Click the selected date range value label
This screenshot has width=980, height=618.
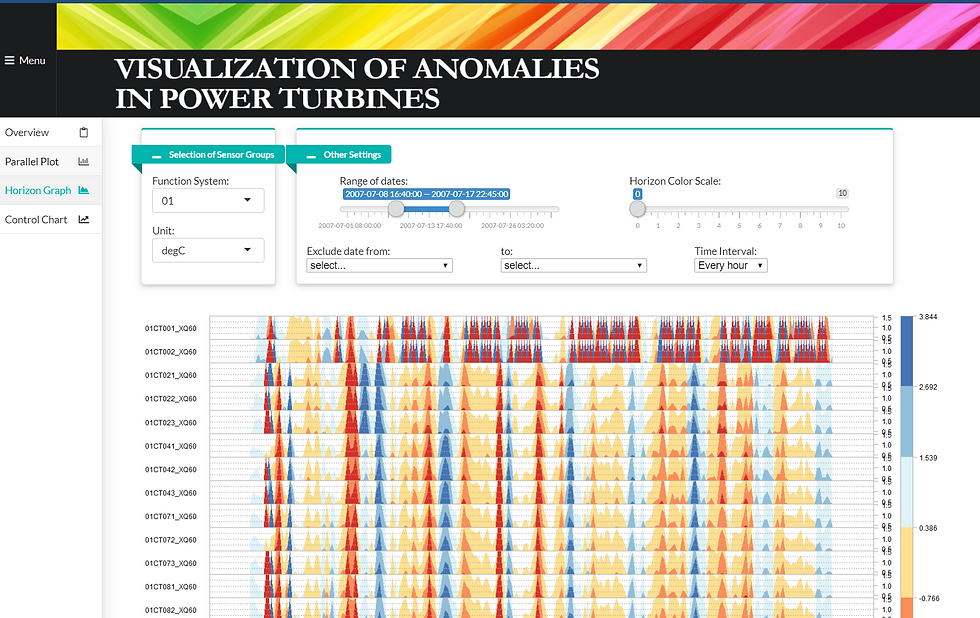point(426,194)
